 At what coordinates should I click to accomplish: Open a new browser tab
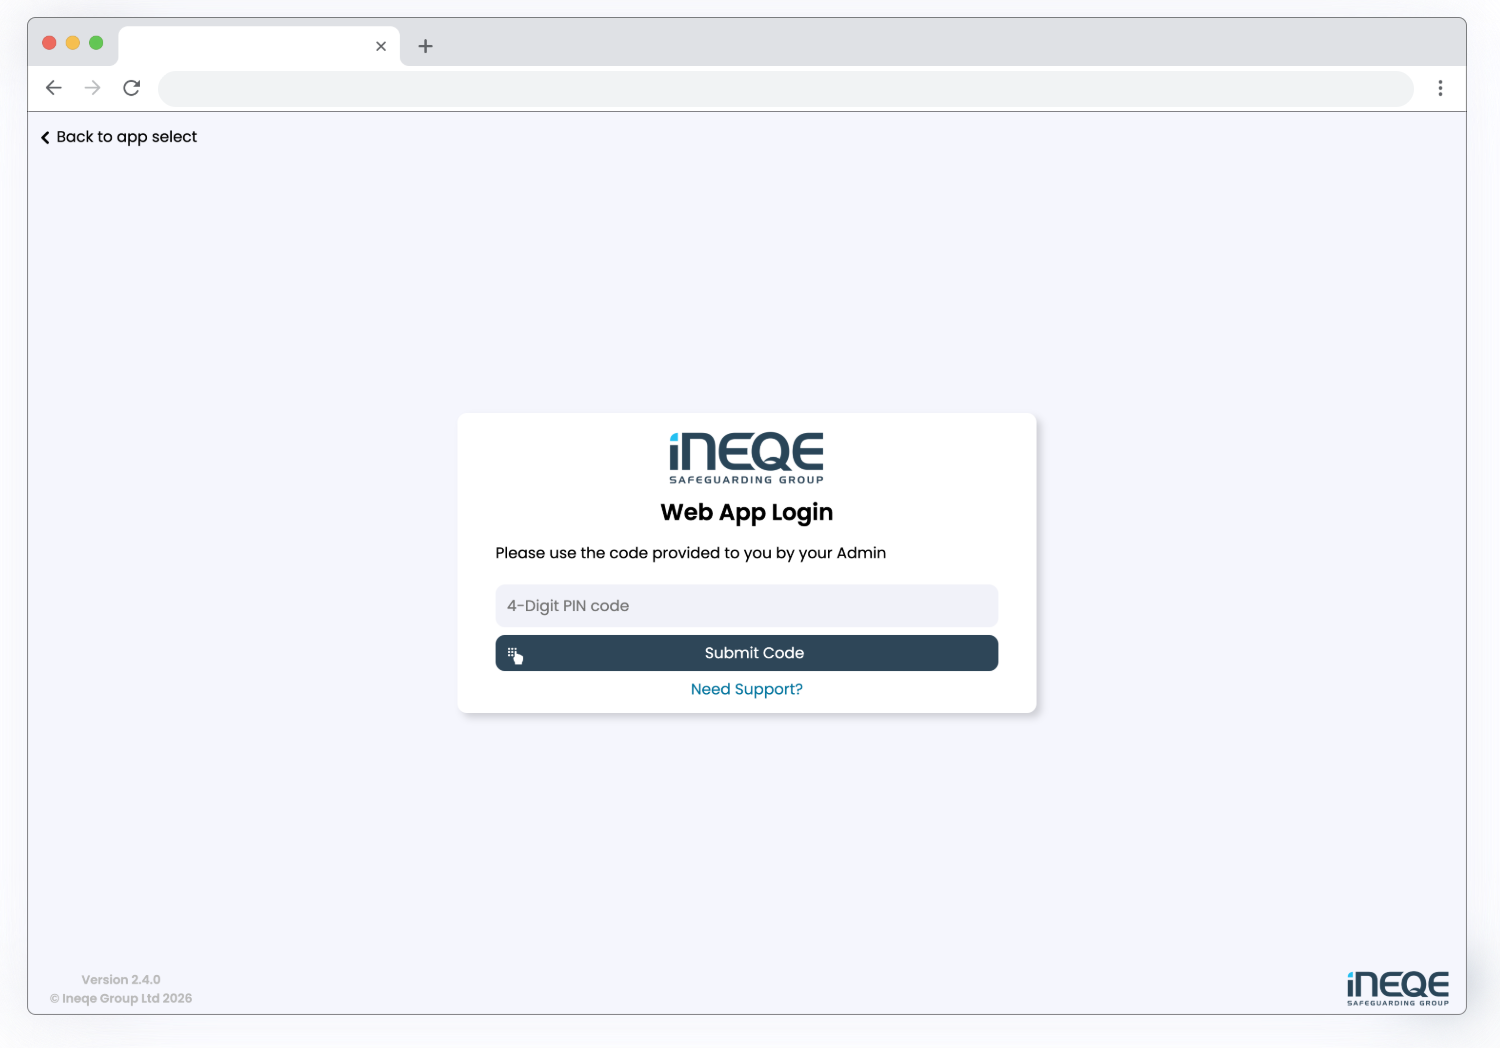425,46
